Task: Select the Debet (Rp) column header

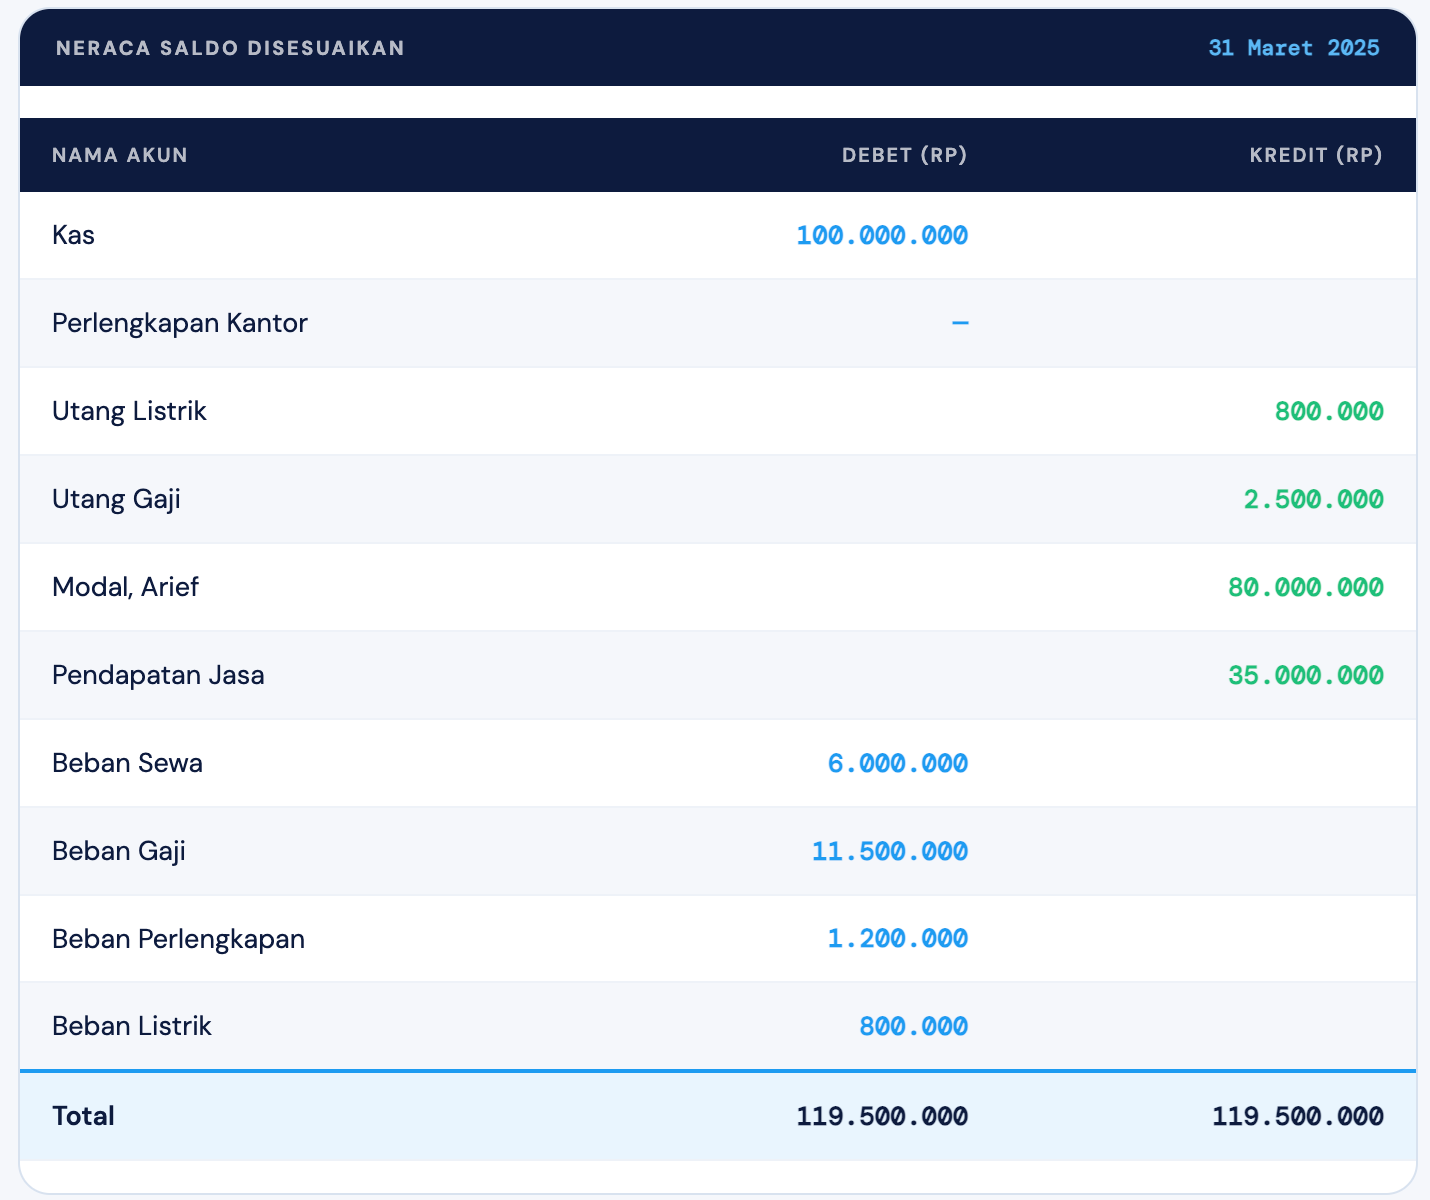Action: pos(904,155)
